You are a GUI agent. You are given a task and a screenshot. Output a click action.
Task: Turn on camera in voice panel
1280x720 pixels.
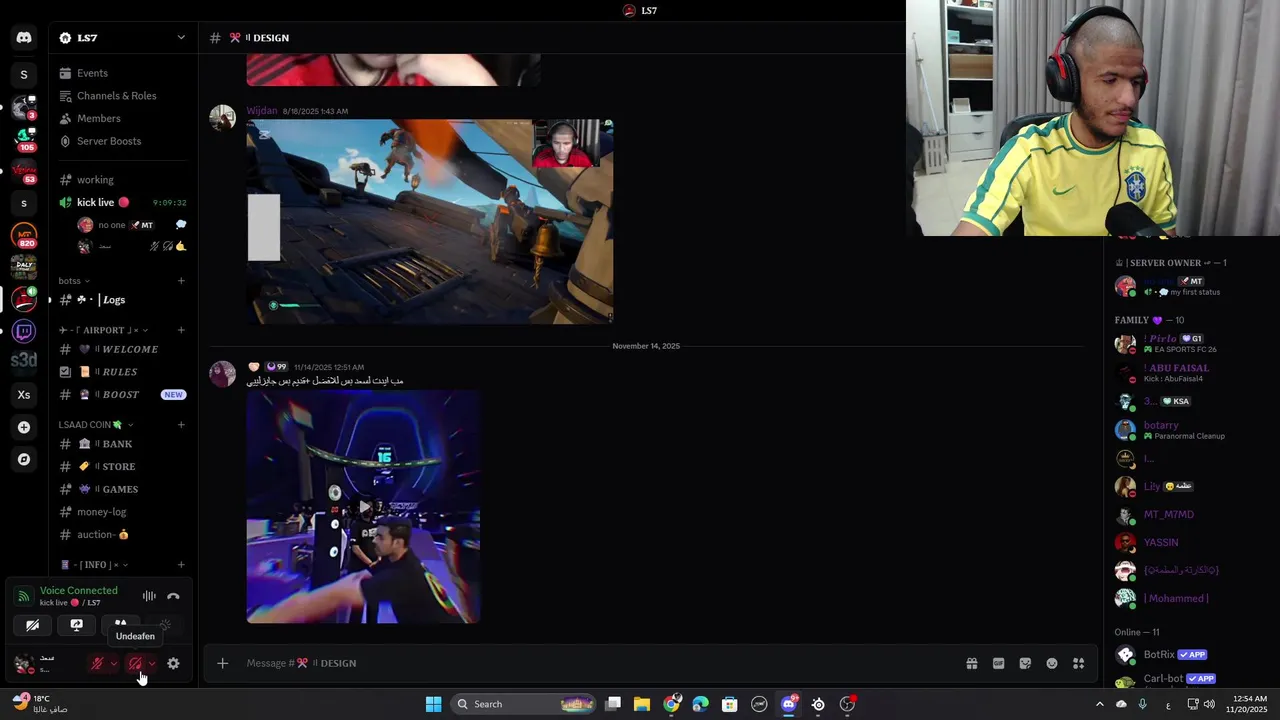pos(33,625)
